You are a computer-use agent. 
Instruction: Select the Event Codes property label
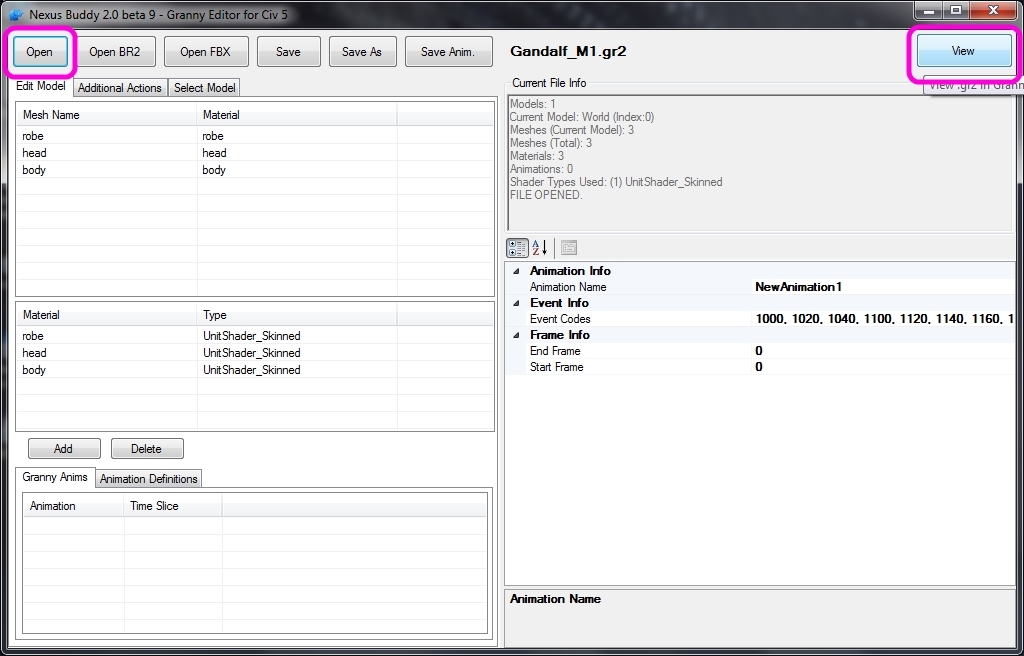click(x=560, y=319)
